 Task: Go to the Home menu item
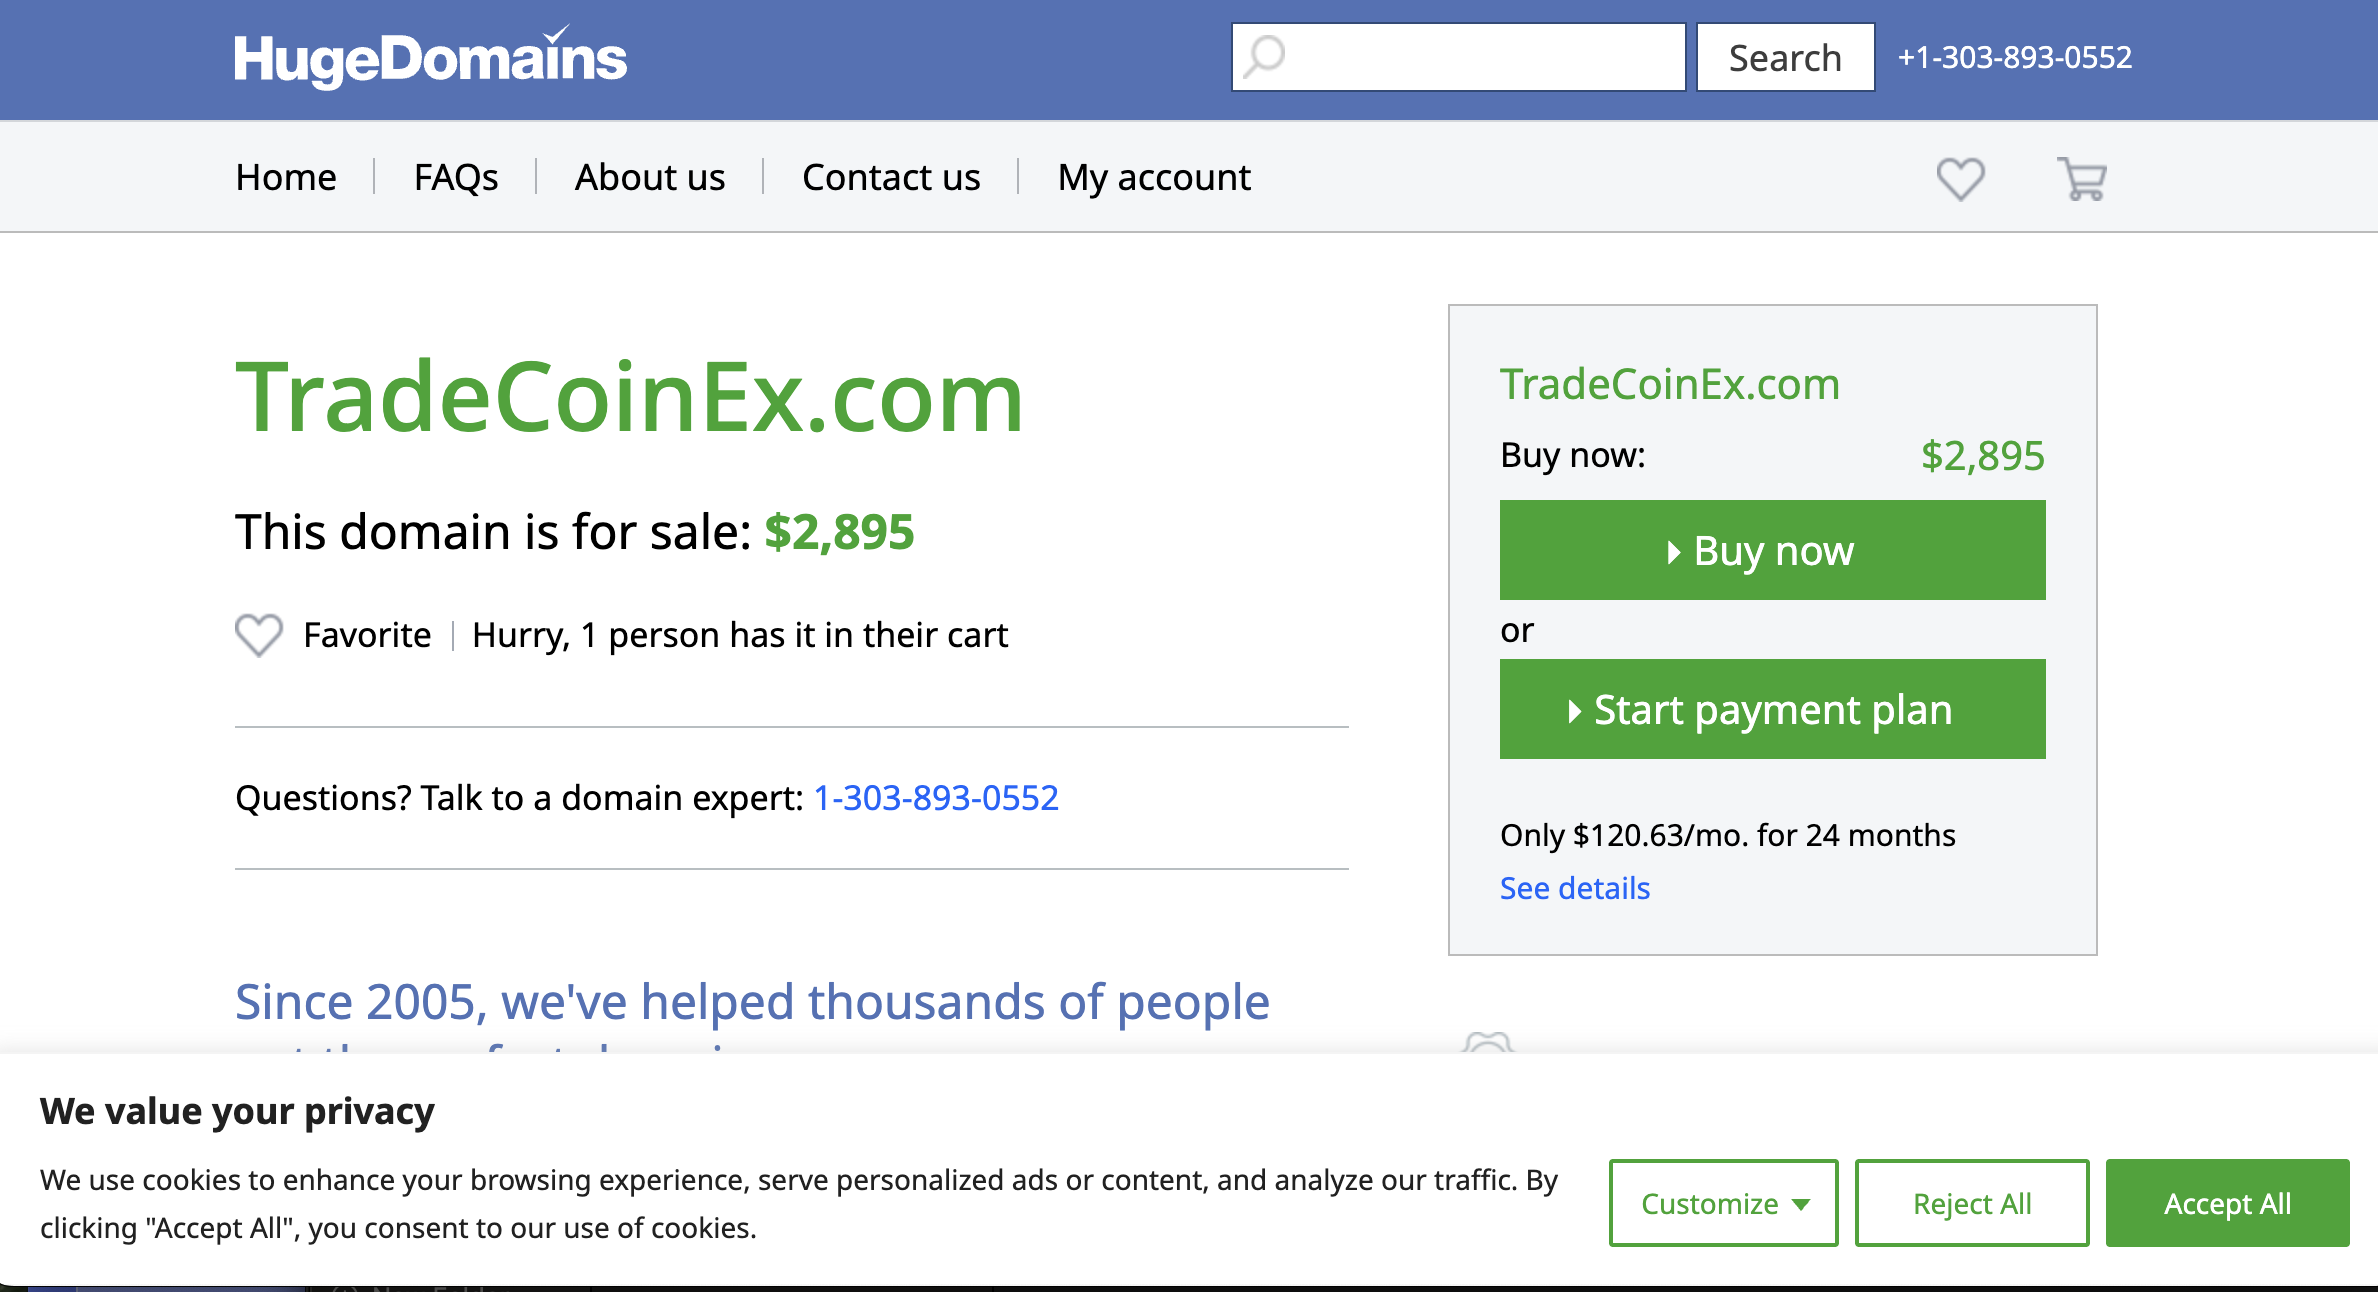click(286, 177)
